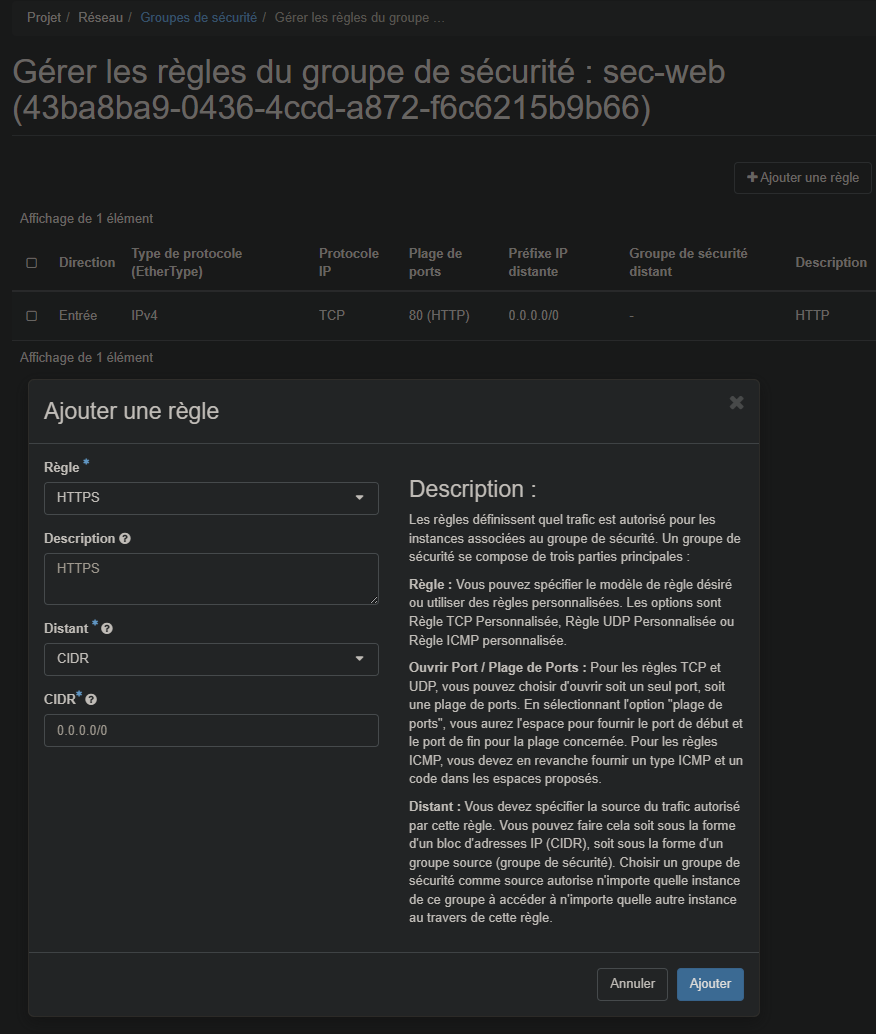Image resolution: width=876 pixels, height=1034 pixels.
Task: Open the Règle dropdown showing HTTPS
Action: click(x=211, y=498)
